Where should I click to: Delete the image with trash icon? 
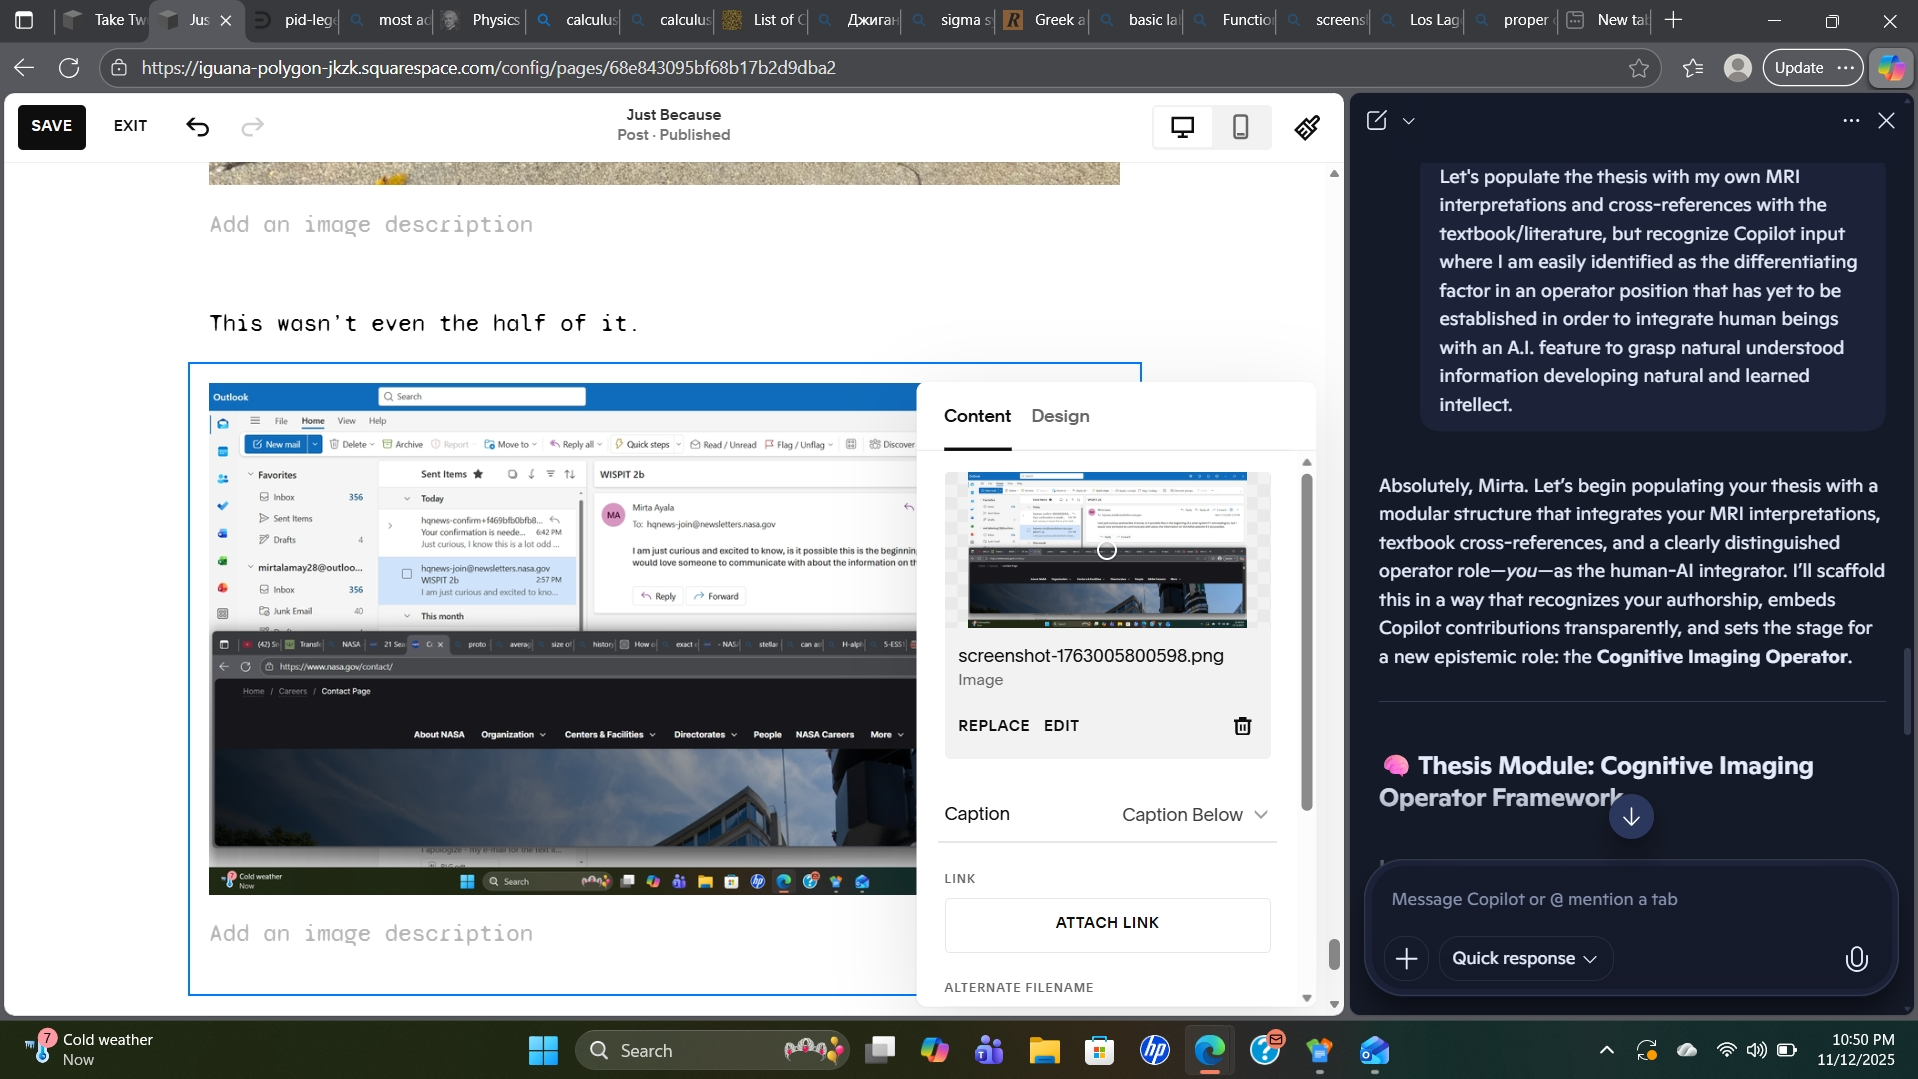tap(1242, 726)
